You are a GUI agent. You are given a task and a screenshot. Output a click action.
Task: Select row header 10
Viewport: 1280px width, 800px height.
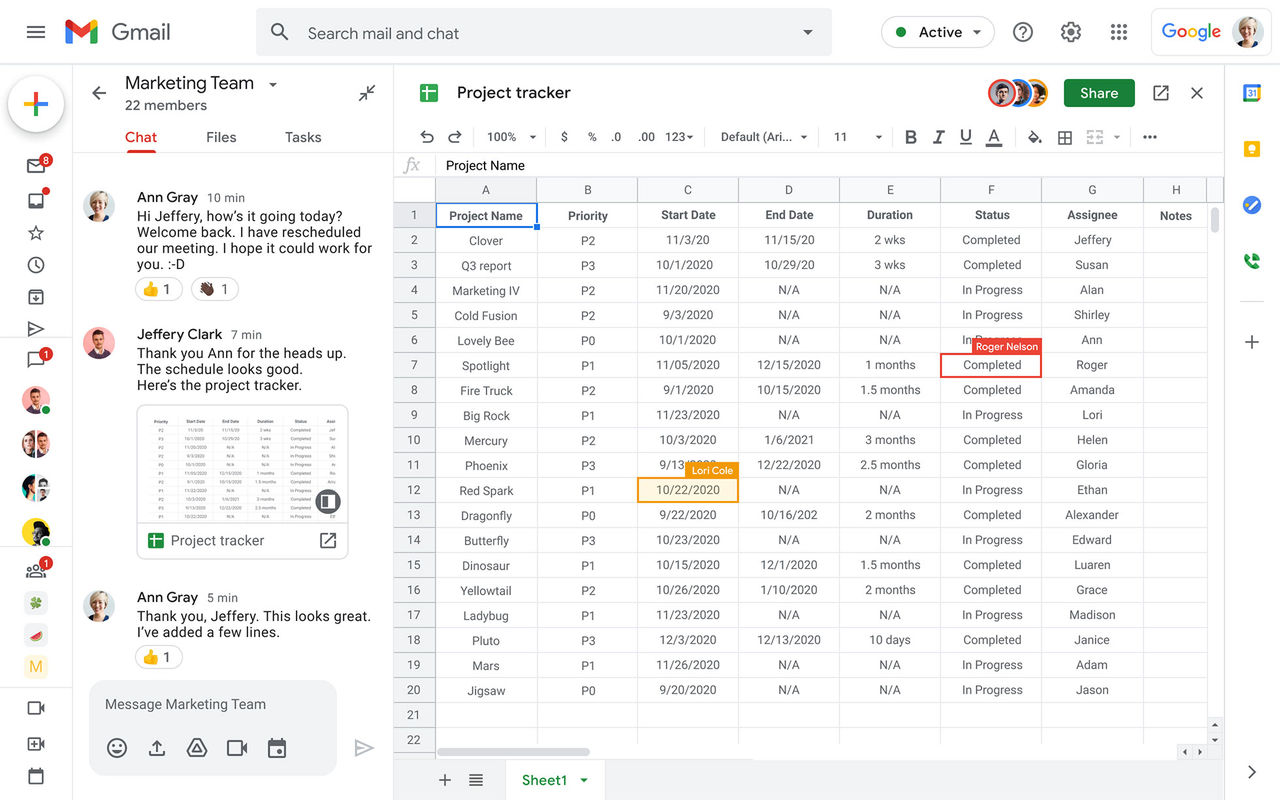414,440
